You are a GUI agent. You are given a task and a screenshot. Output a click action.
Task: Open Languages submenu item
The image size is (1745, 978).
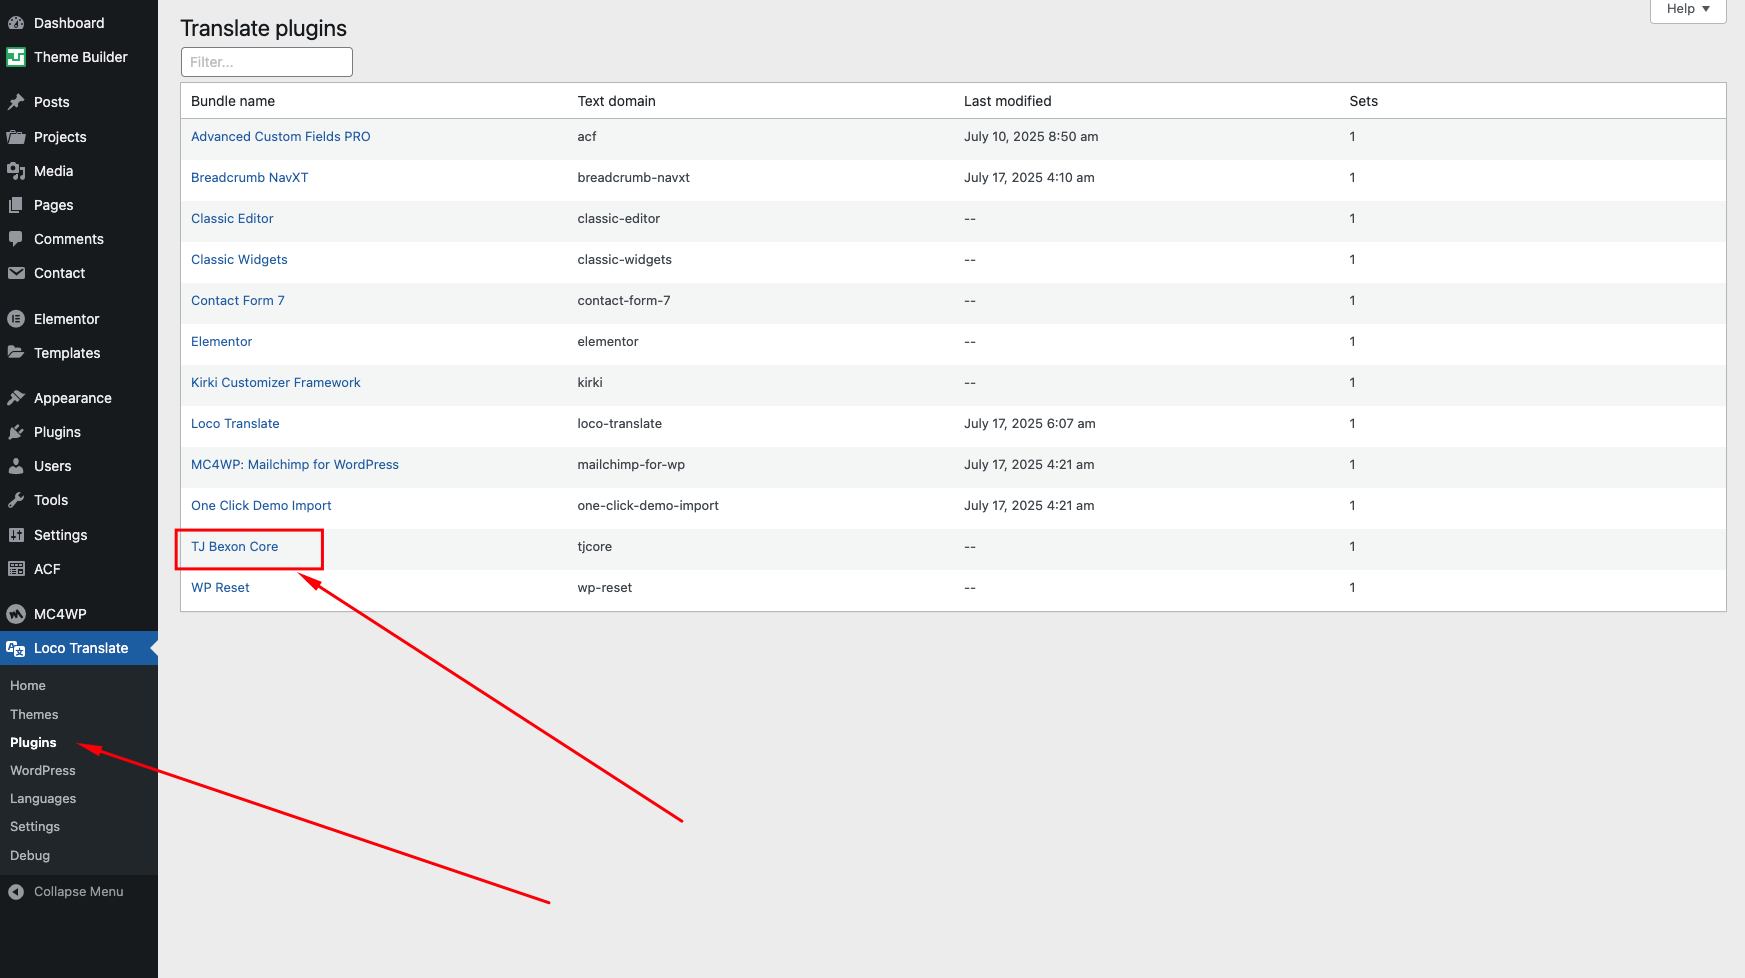43,798
